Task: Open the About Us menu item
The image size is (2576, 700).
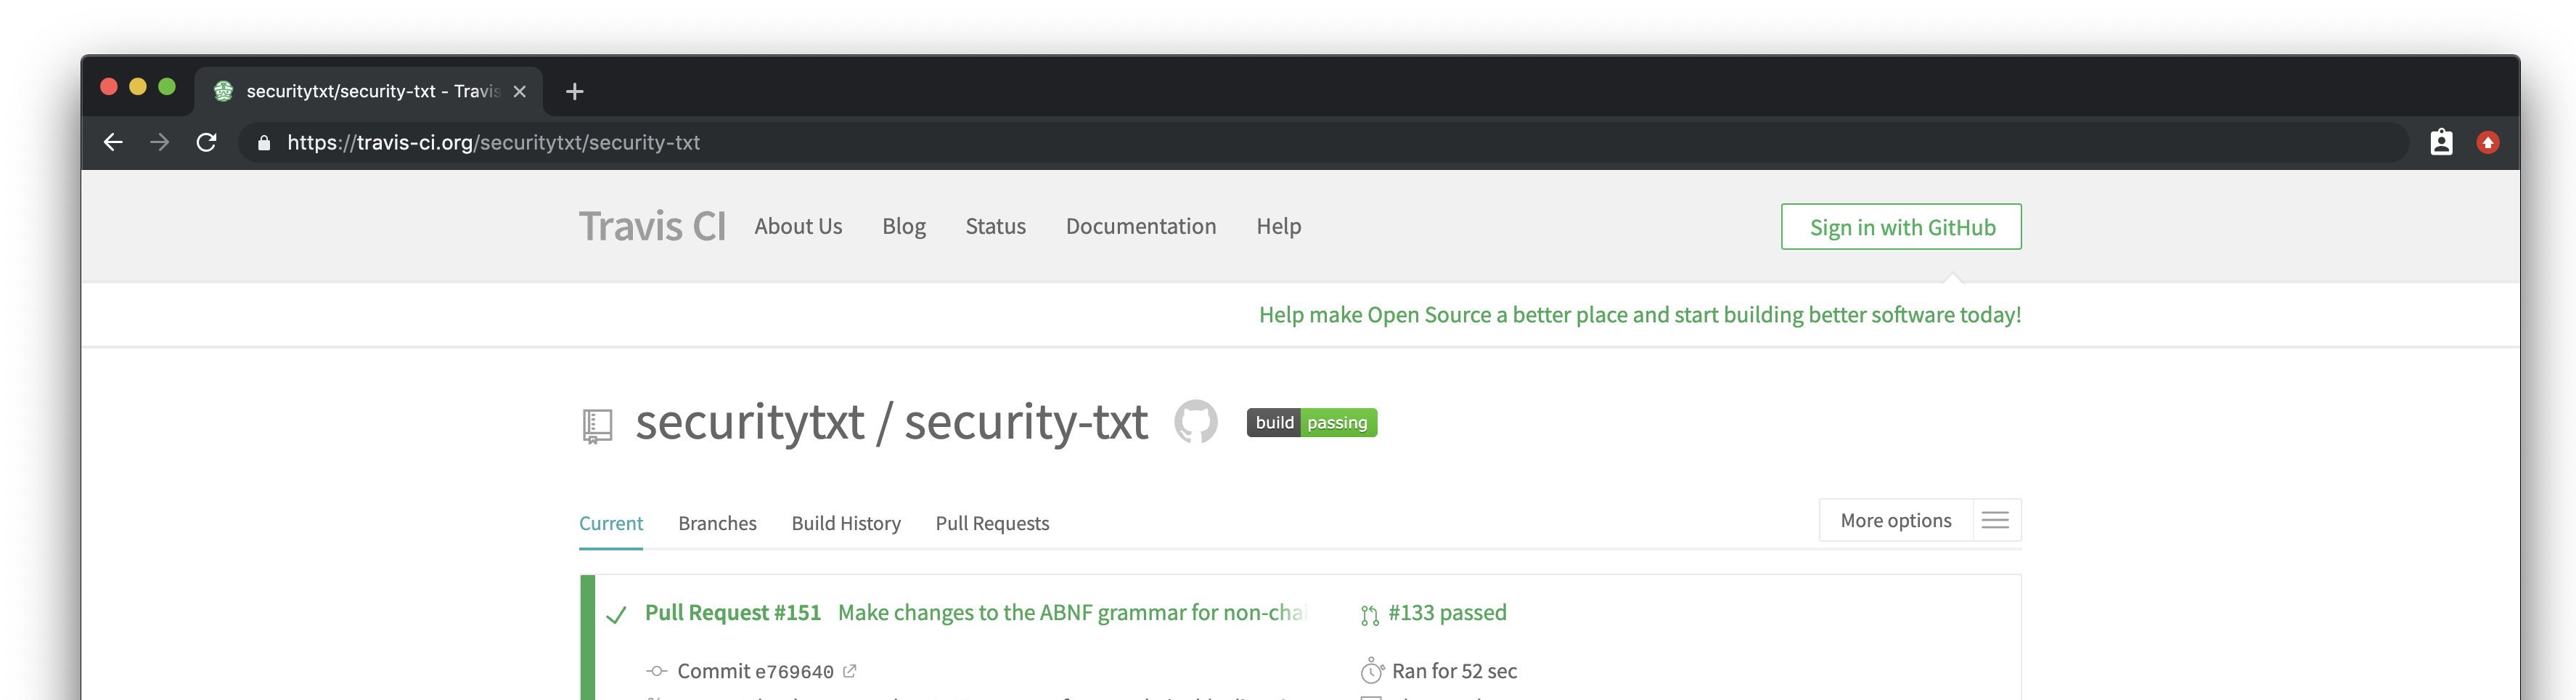Action: tap(798, 226)
